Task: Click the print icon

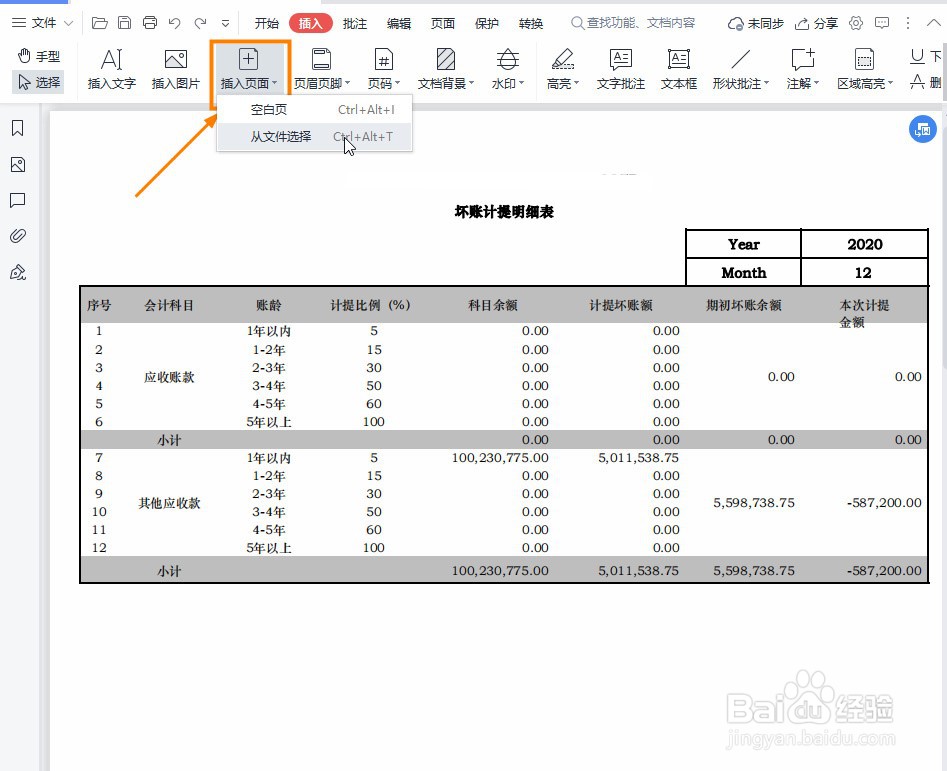Action: tap(150, 23)
